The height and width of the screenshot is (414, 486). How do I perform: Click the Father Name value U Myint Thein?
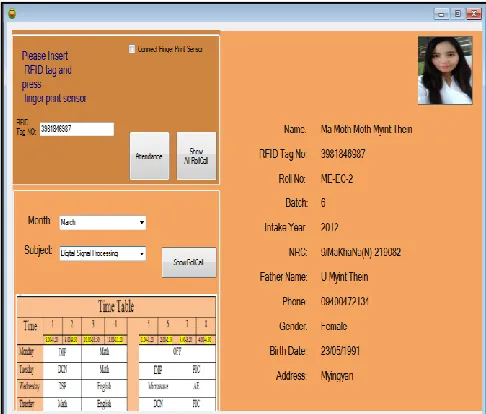[345, 277]
